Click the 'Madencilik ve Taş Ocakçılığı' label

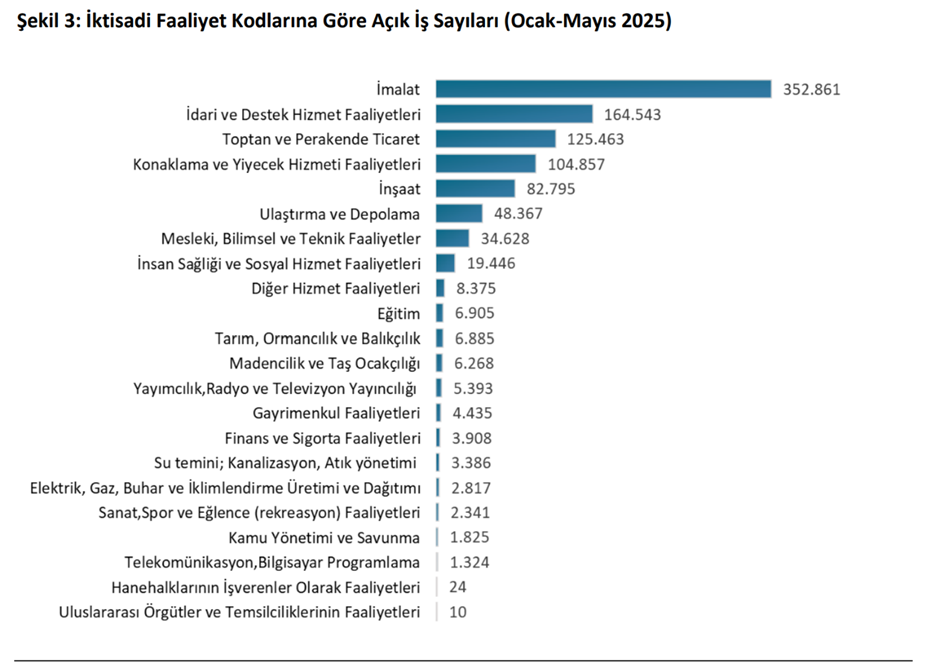324,363
